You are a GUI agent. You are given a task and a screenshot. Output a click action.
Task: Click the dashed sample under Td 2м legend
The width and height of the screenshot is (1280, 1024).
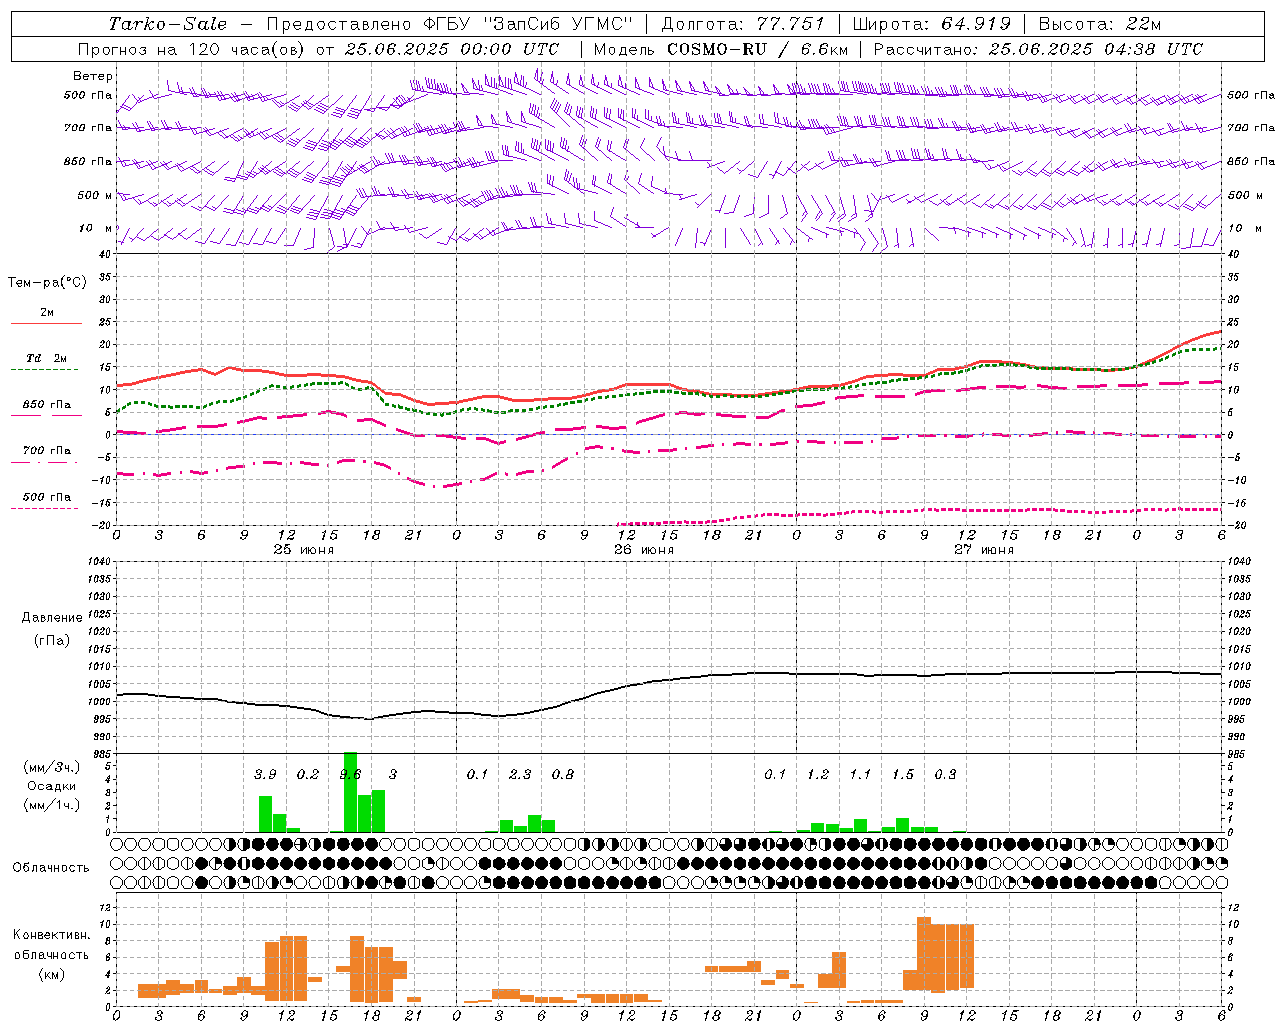[x=45, y=370]
